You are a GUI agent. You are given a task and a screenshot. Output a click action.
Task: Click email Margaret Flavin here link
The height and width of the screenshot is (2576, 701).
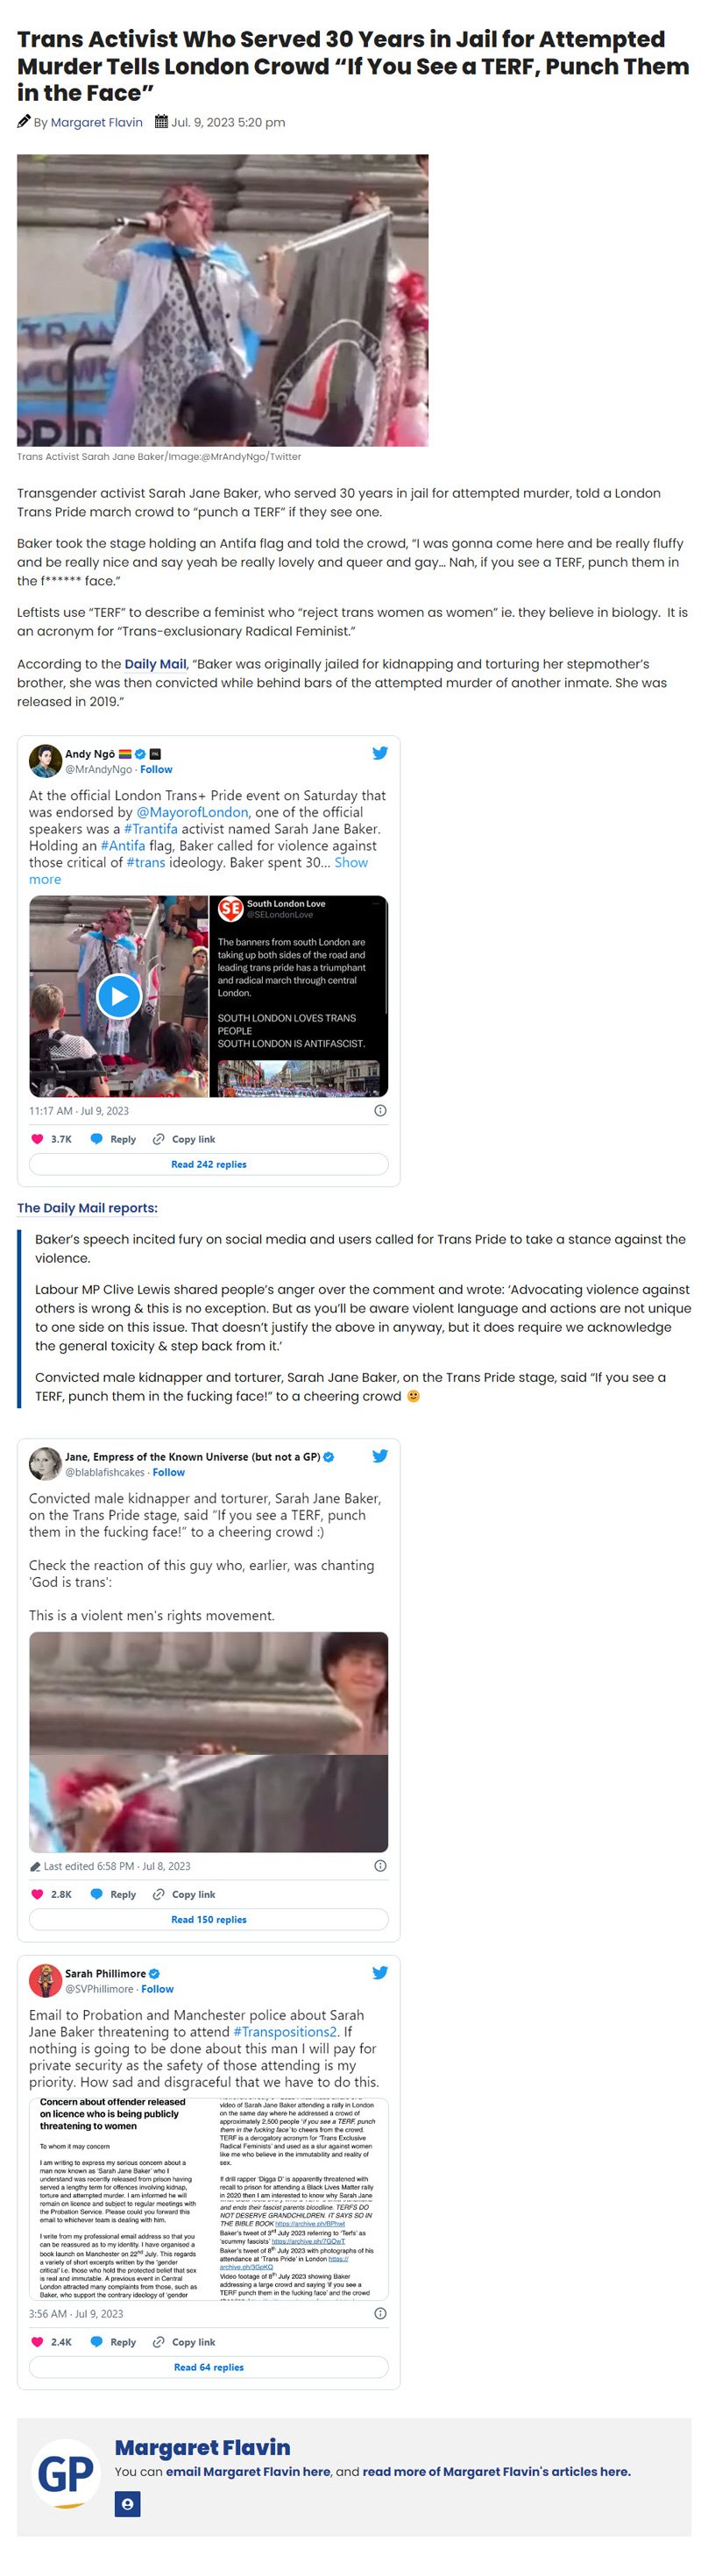click(x=248, y=2471)
